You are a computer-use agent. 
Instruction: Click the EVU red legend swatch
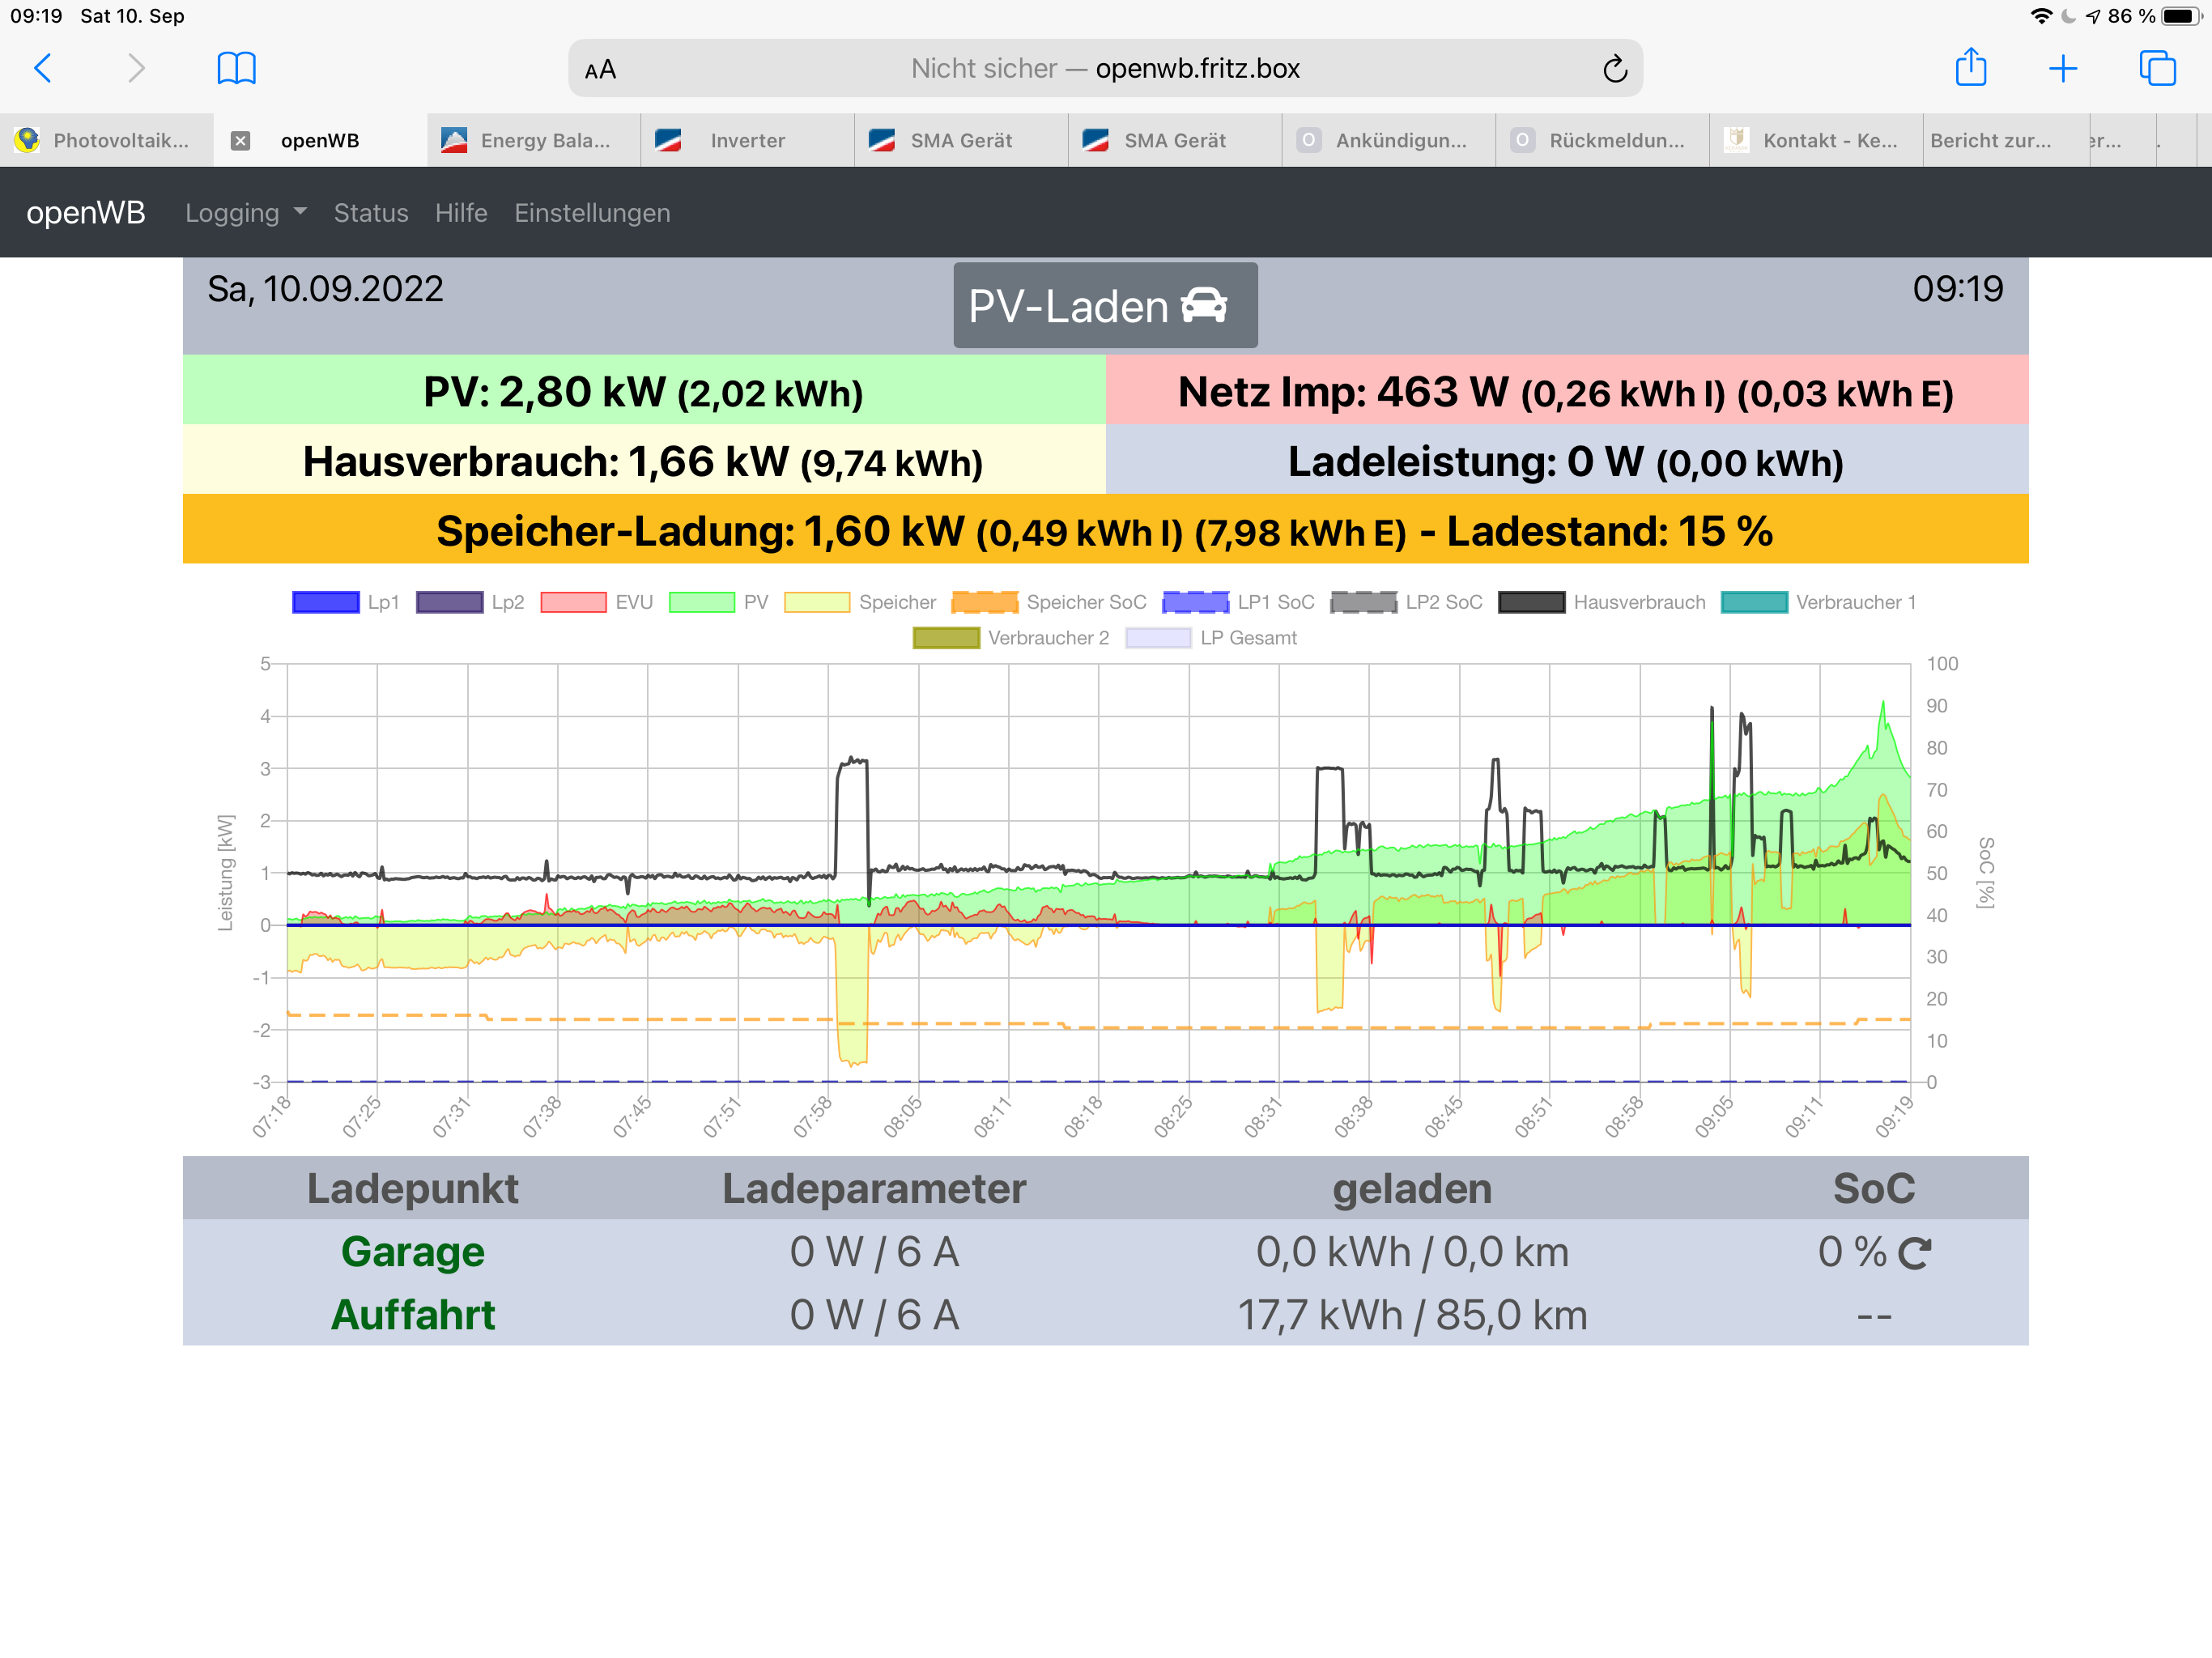click(x=573, y=602)
